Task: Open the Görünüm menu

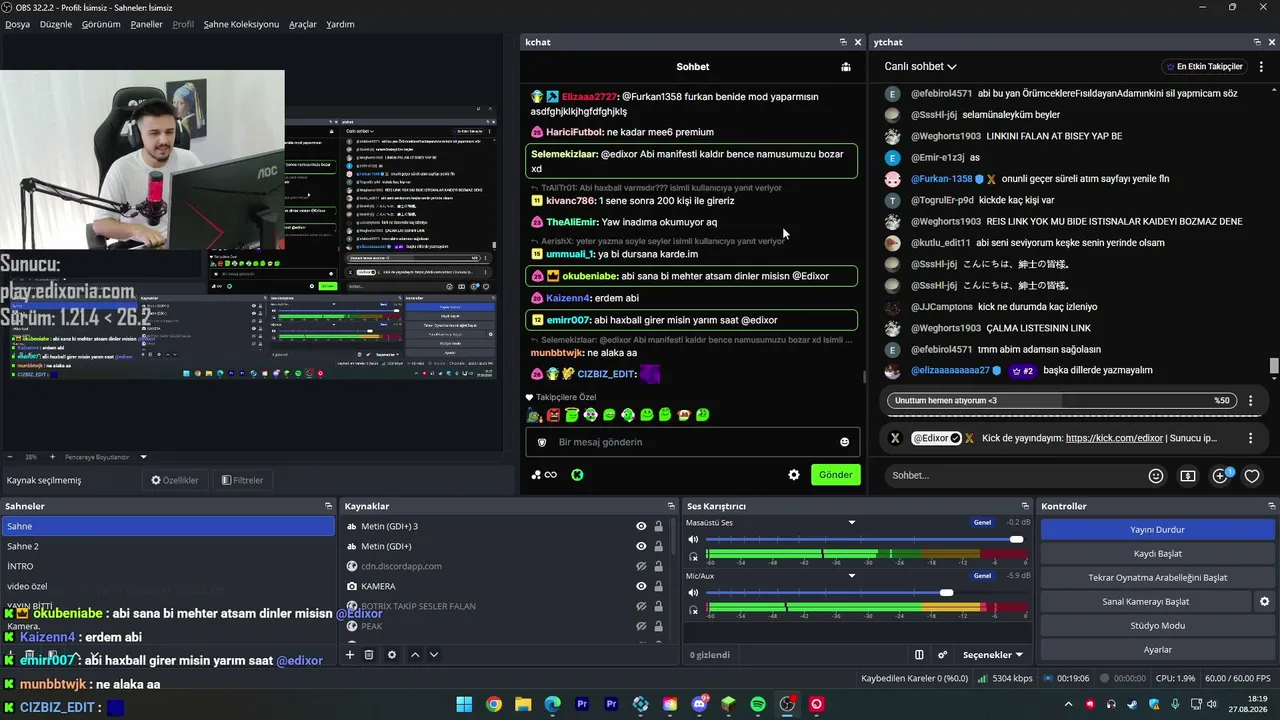Action: (101, 24)
